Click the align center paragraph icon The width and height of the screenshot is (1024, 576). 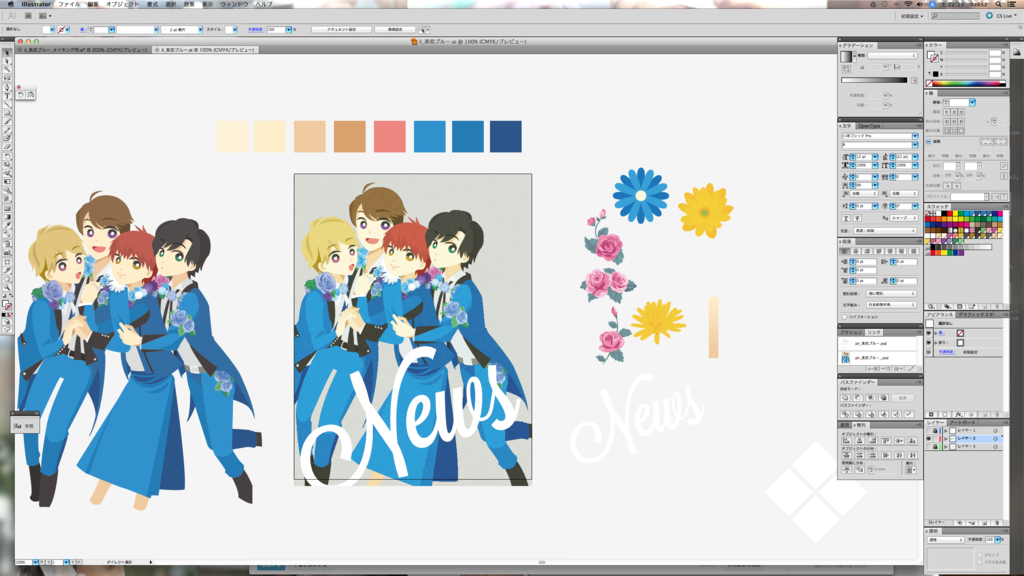(856, 251)
